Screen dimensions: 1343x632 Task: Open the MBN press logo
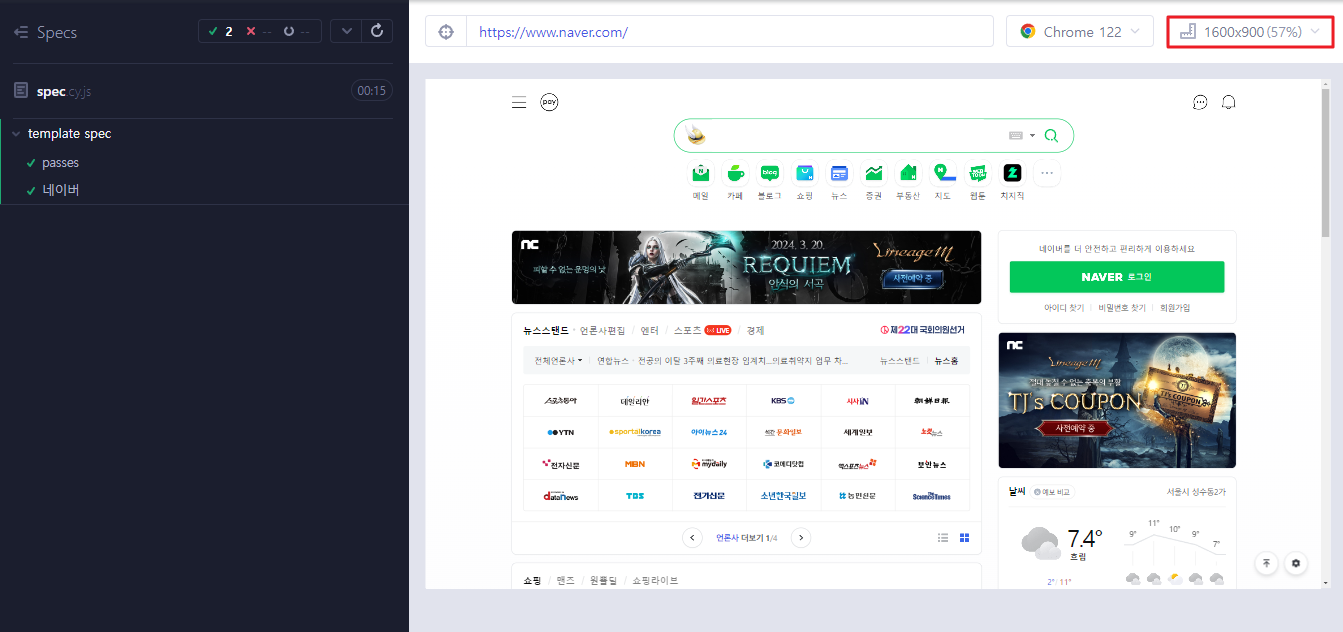[x=635, y=464]
